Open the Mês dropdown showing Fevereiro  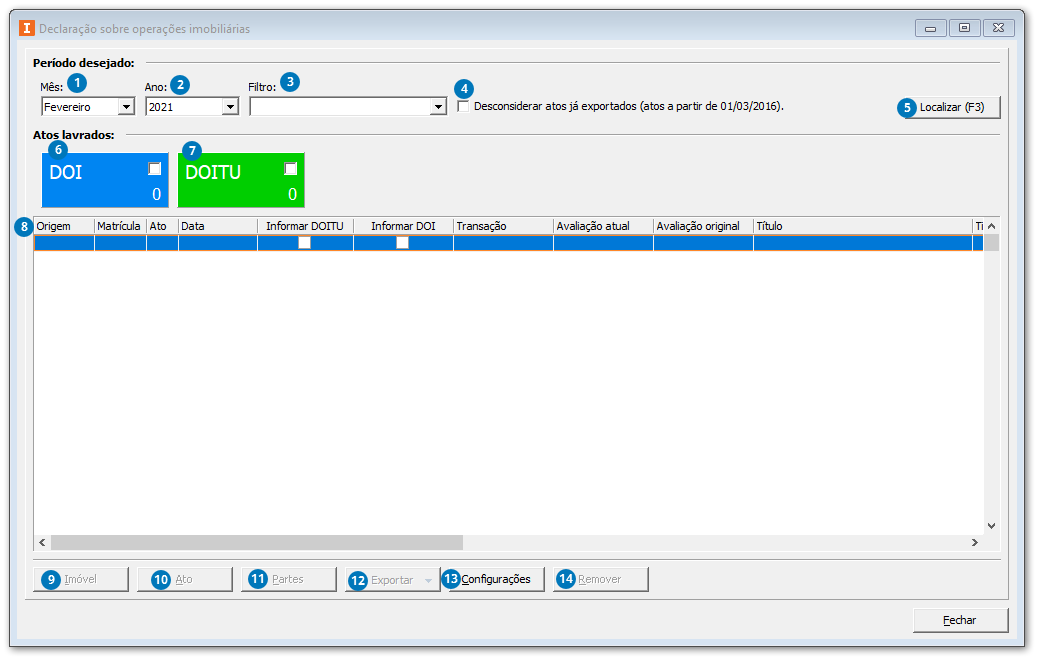click(126, 107)
